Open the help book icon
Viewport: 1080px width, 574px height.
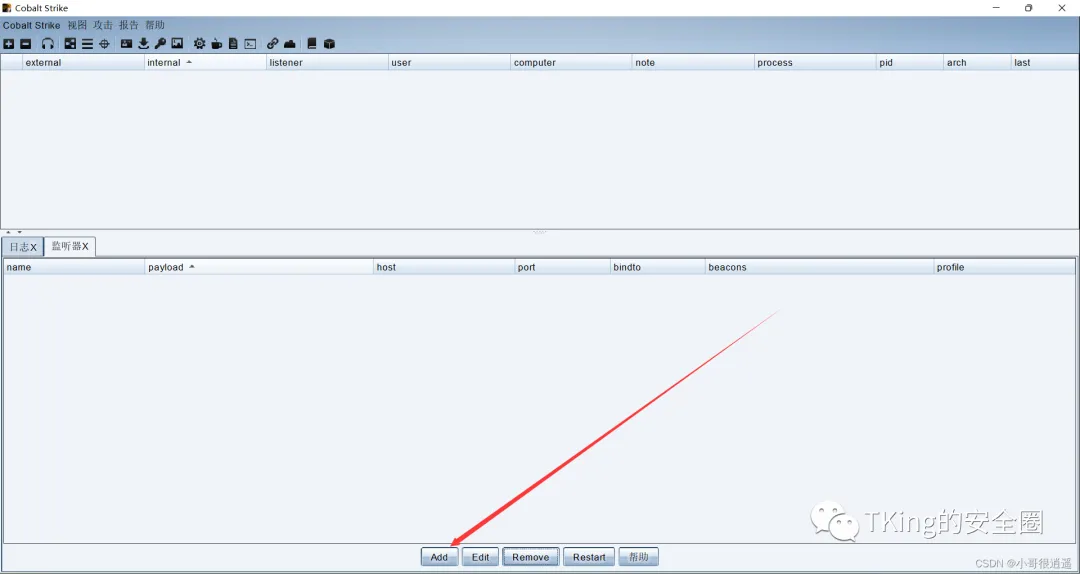coord(312,43)
